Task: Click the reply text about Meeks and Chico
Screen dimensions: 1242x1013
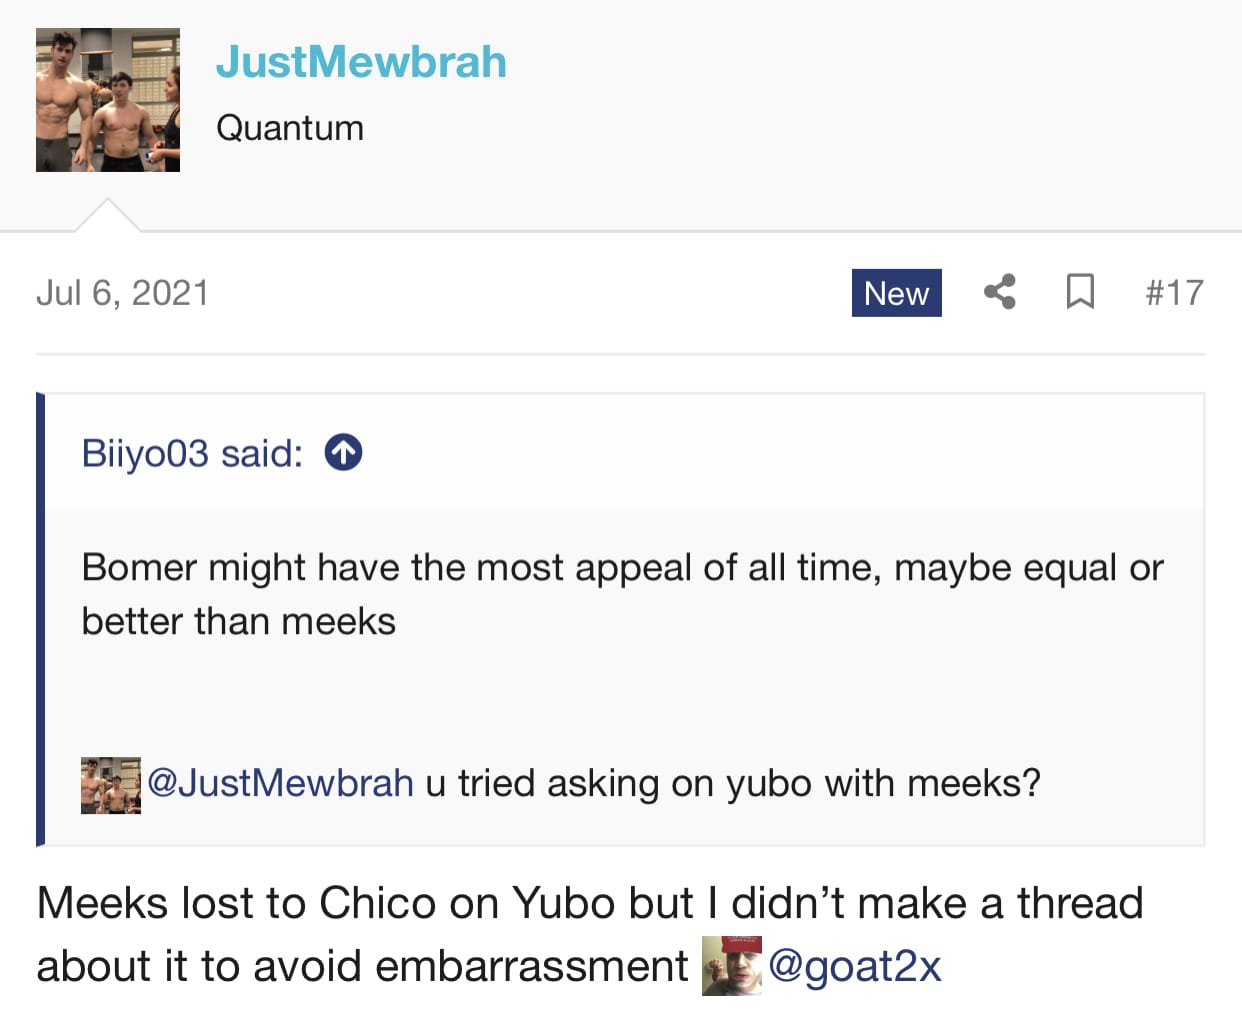Action: tap(590, 934)
